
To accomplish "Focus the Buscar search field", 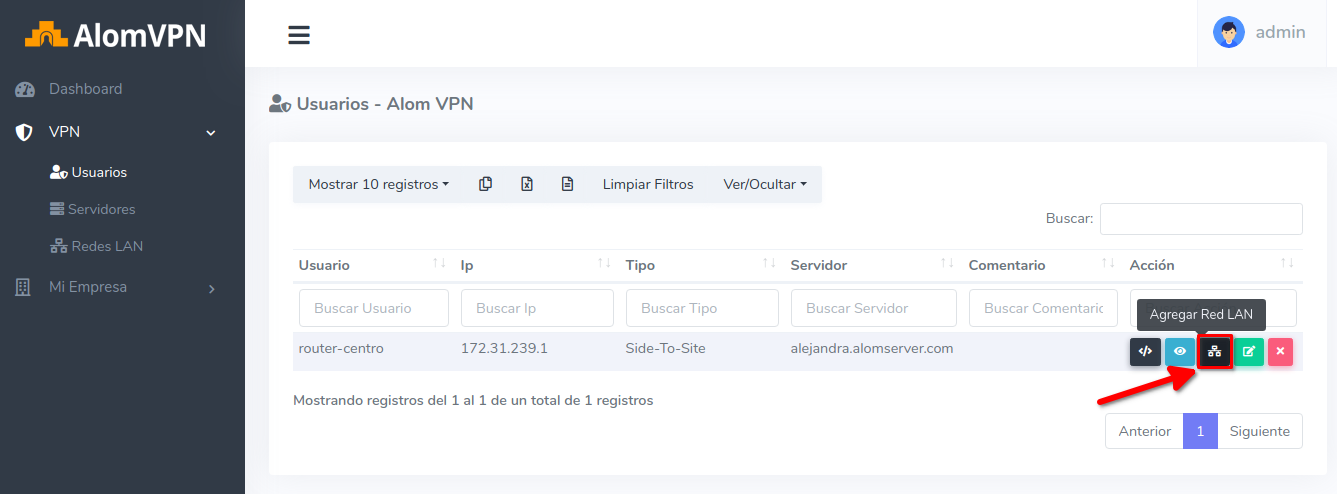I will pos(1201,218).
